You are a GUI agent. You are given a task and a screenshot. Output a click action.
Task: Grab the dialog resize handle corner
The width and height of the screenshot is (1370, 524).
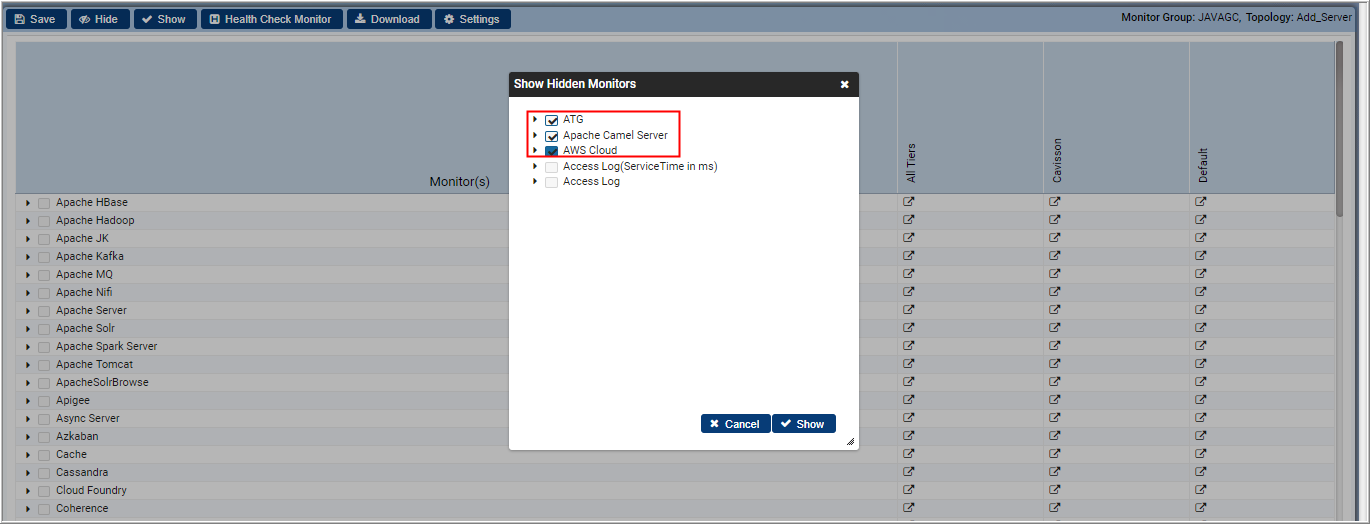tap(850, 441)
